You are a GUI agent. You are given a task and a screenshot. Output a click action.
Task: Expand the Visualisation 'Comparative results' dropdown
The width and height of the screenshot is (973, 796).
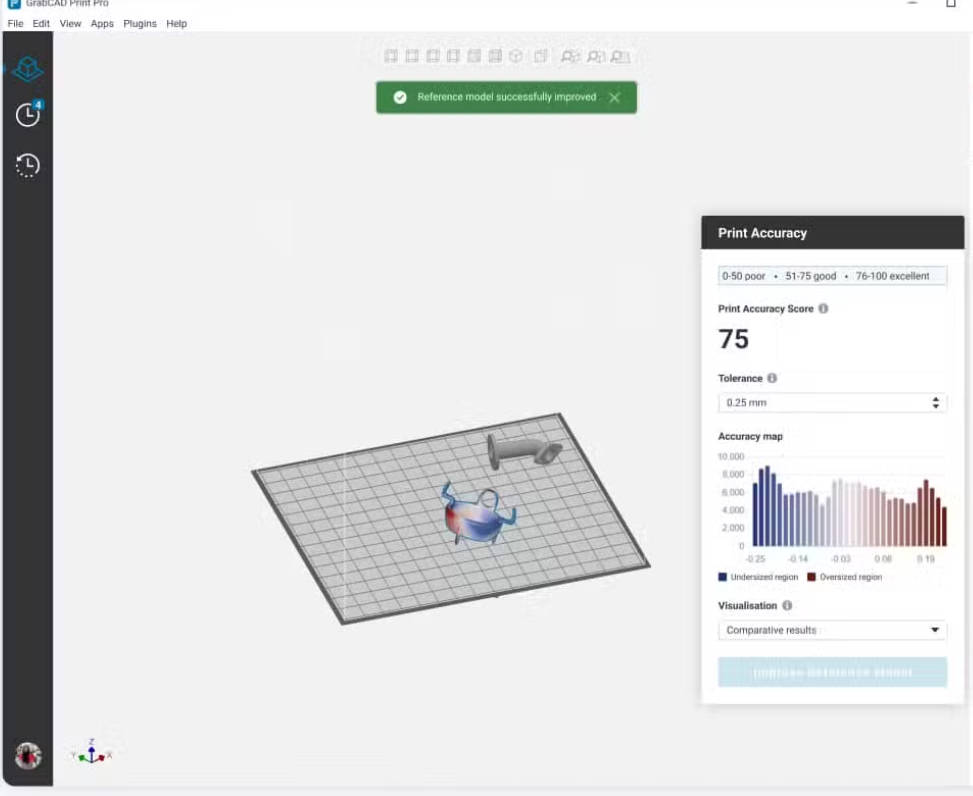click(832, 630)
